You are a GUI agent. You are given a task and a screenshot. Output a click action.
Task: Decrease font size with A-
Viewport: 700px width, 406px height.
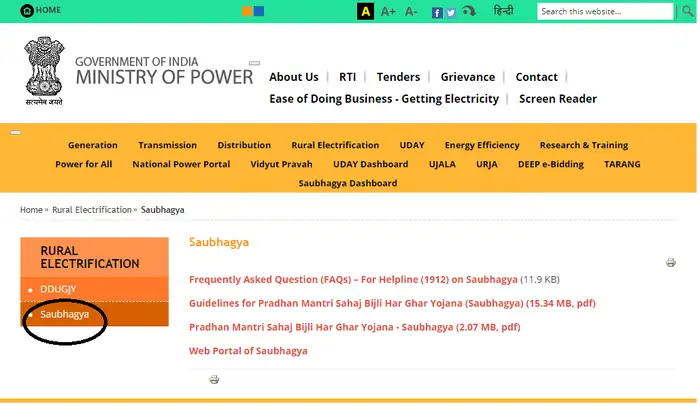coord(411,11)
